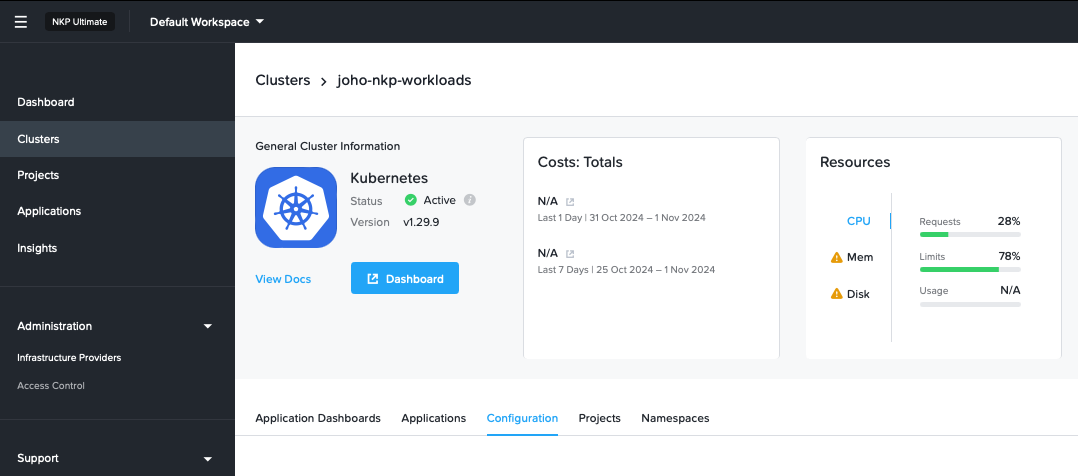This screenshot has width=1078, height=476.
Task: Open the View Docs link
Action: tap(283, 279)
